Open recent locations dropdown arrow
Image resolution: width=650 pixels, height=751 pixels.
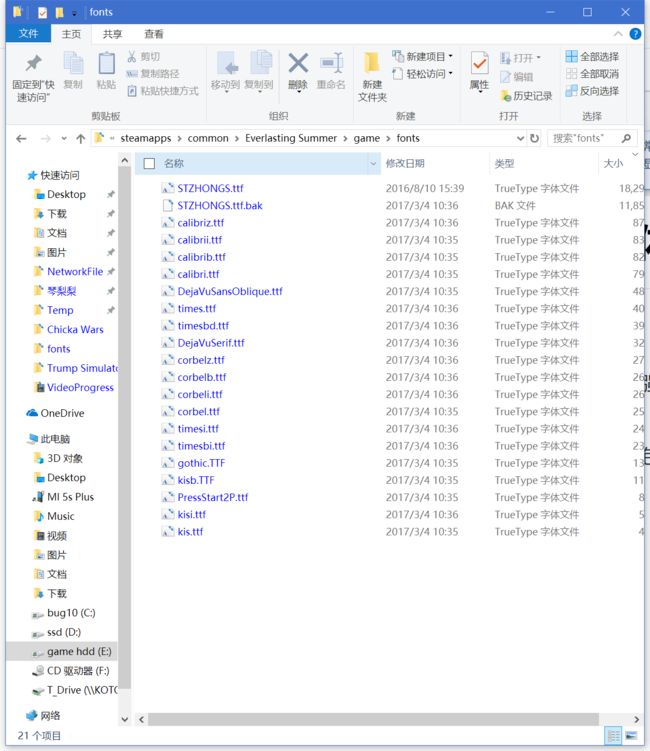pos(64,139)
